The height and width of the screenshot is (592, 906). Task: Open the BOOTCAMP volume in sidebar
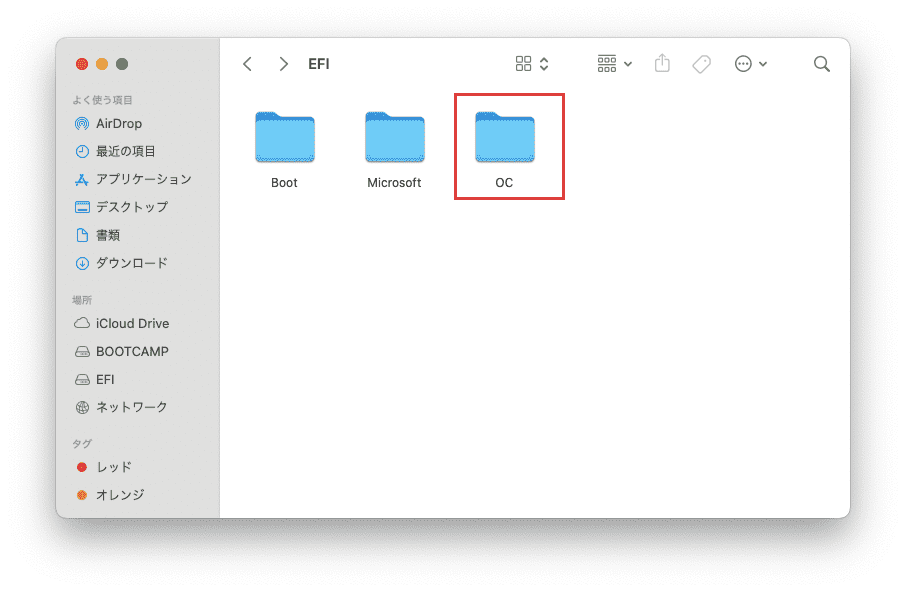tap(131, 352)
